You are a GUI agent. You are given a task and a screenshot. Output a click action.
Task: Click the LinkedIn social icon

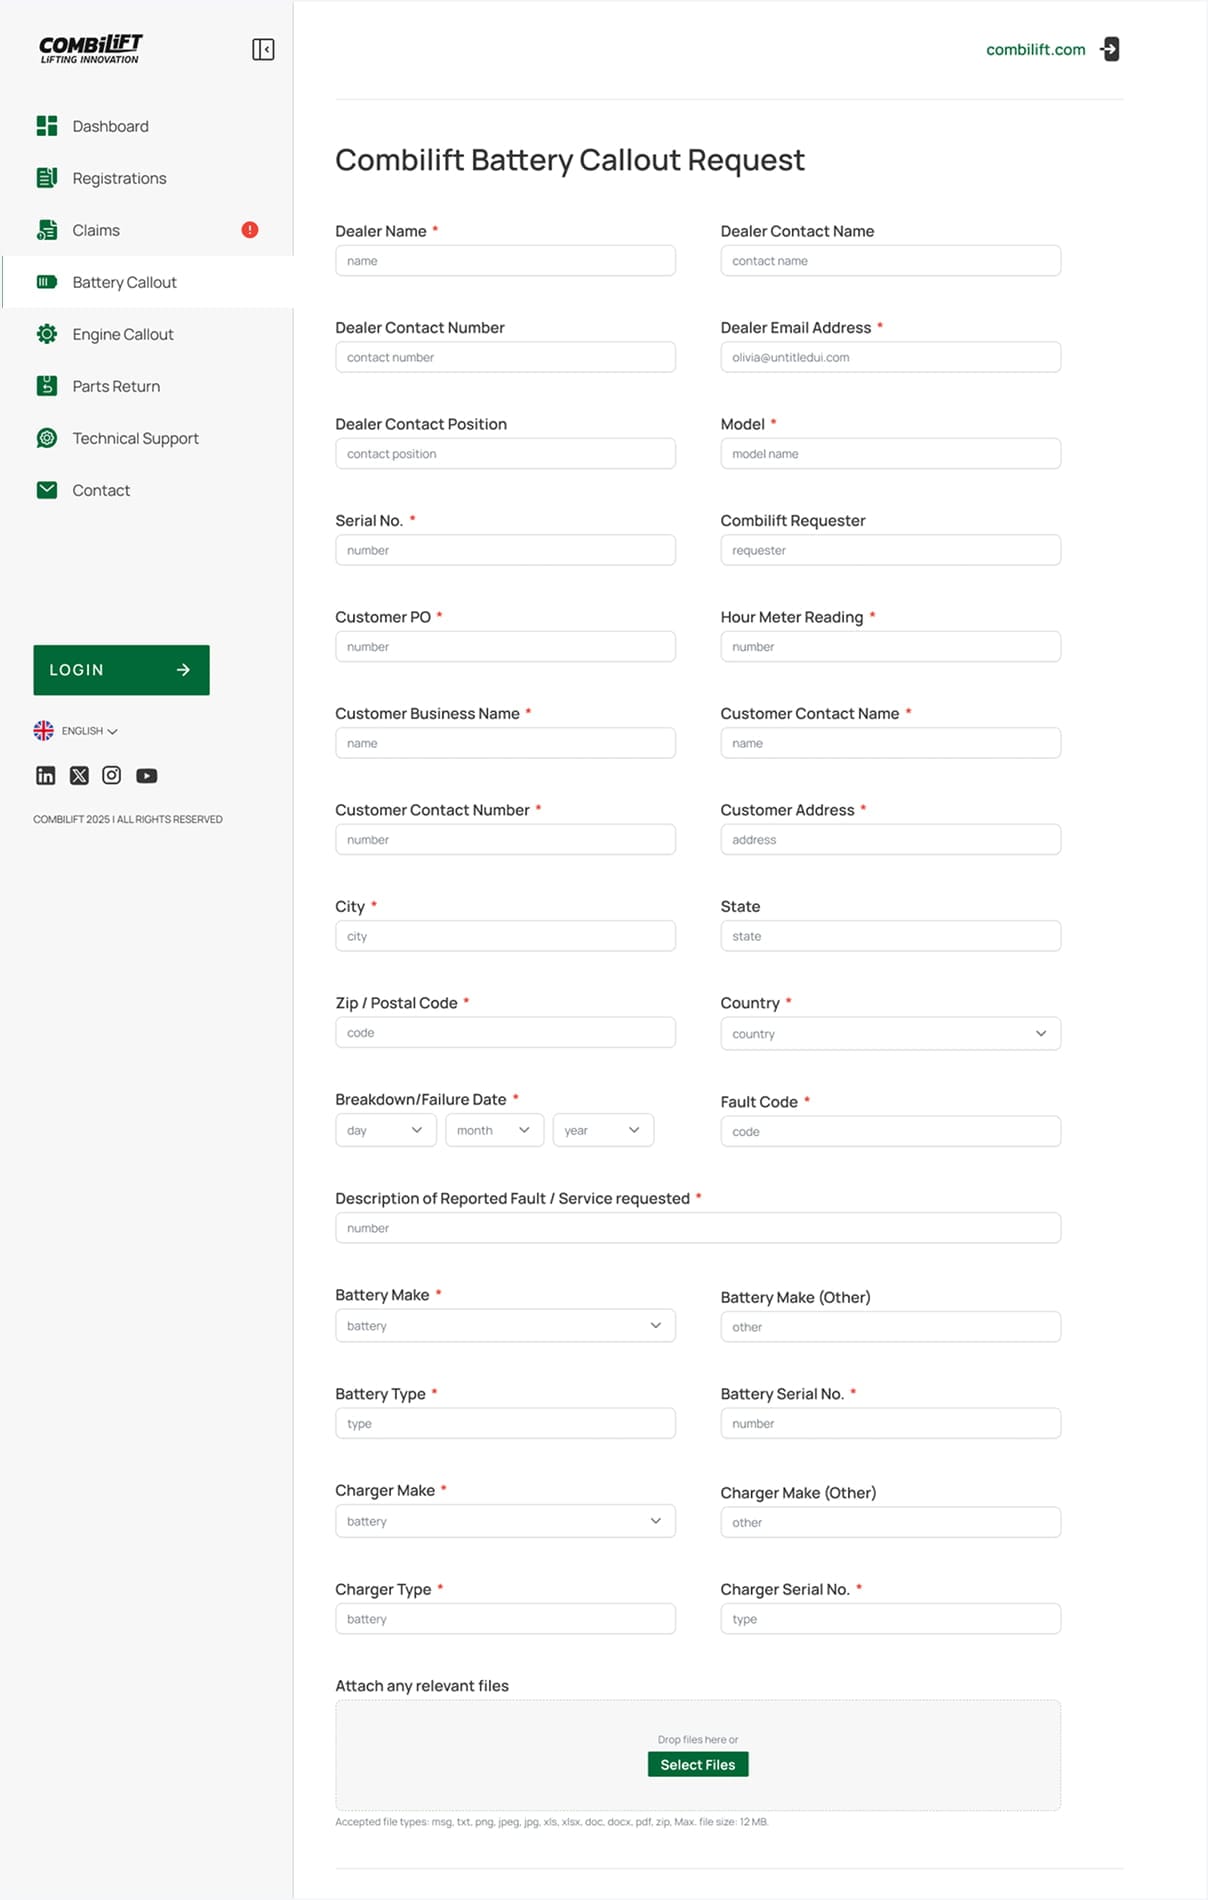coord(46,775)
